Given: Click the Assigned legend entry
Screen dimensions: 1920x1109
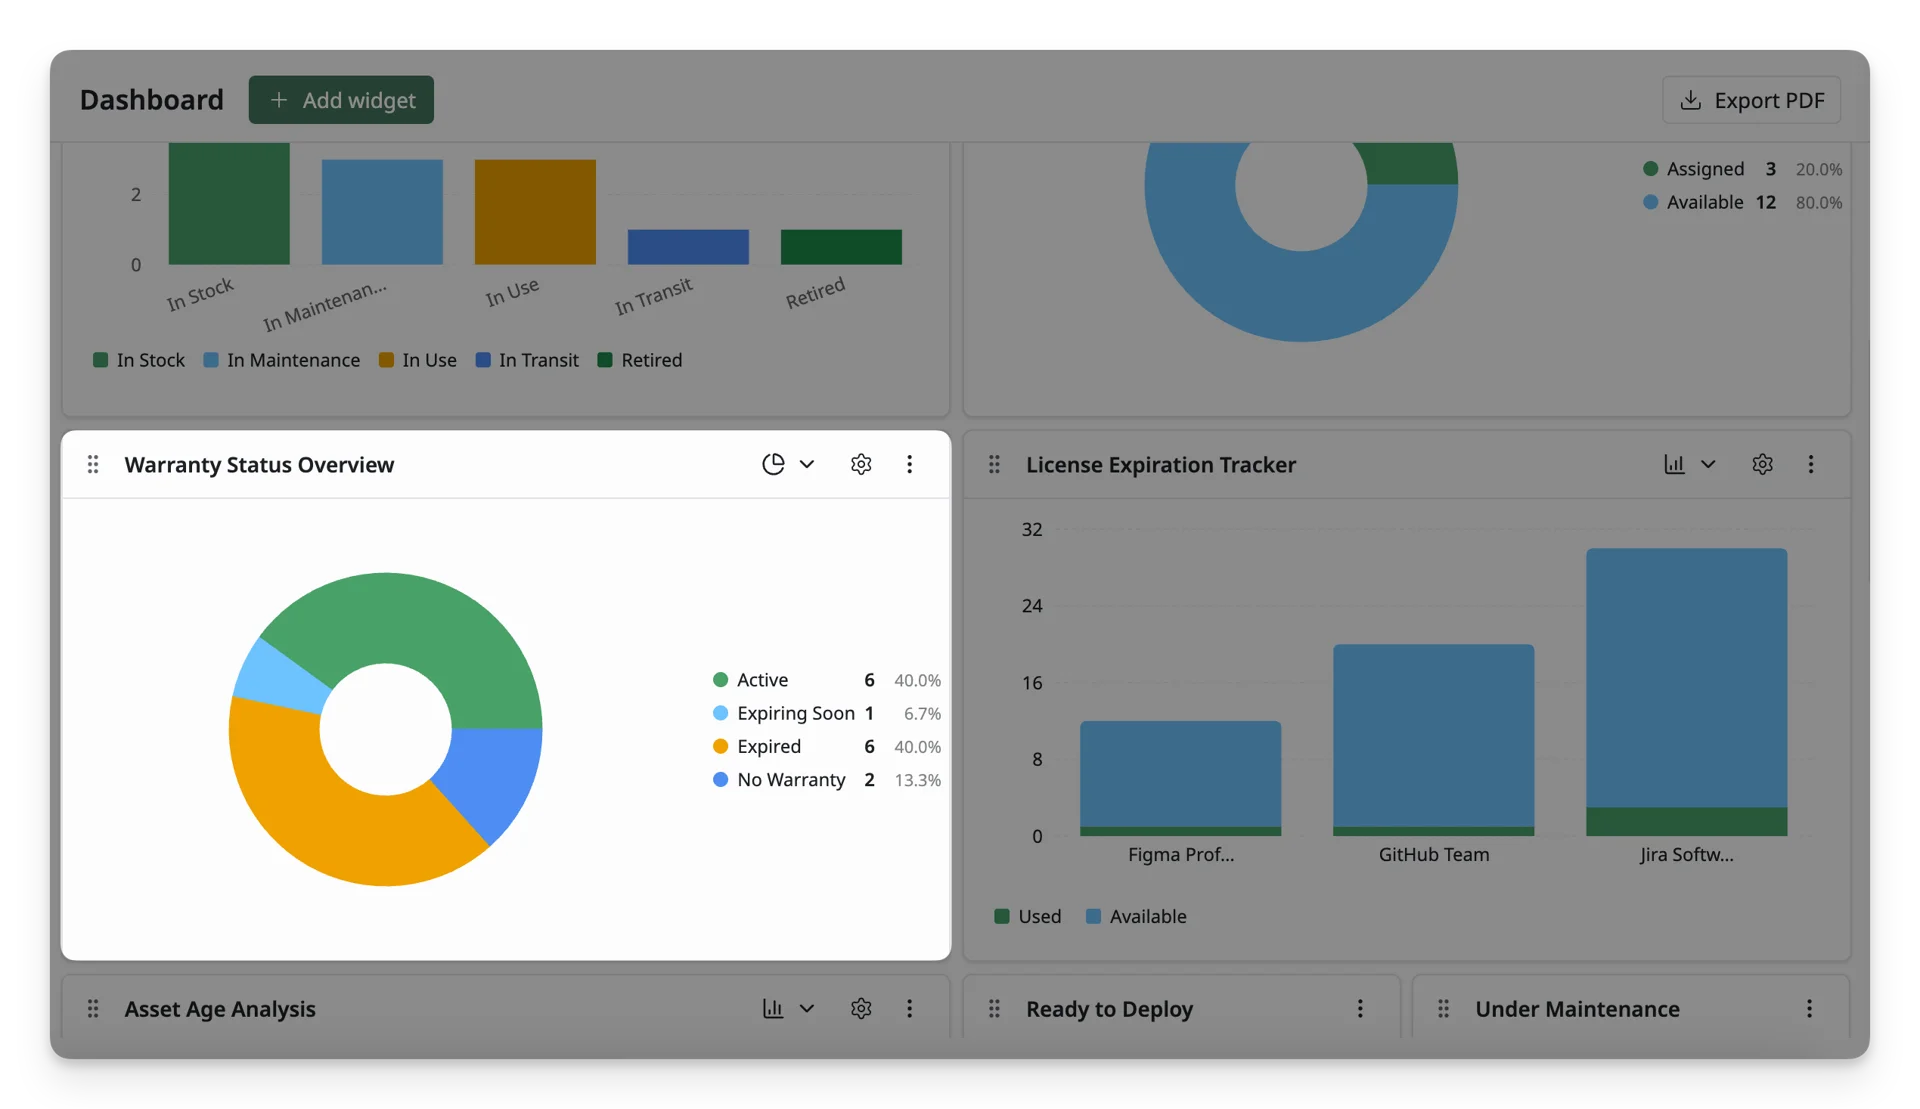Looking at the screenshot, I should coord(1742,169).
